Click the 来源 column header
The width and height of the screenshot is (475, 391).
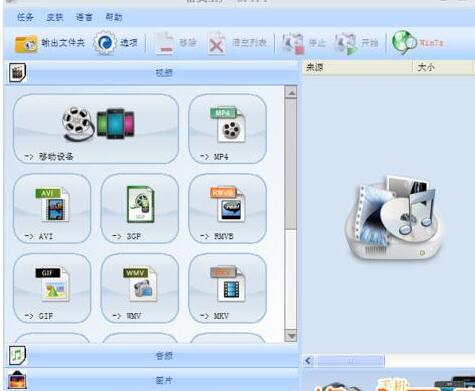pyautogui.click(x=357, y=67)
